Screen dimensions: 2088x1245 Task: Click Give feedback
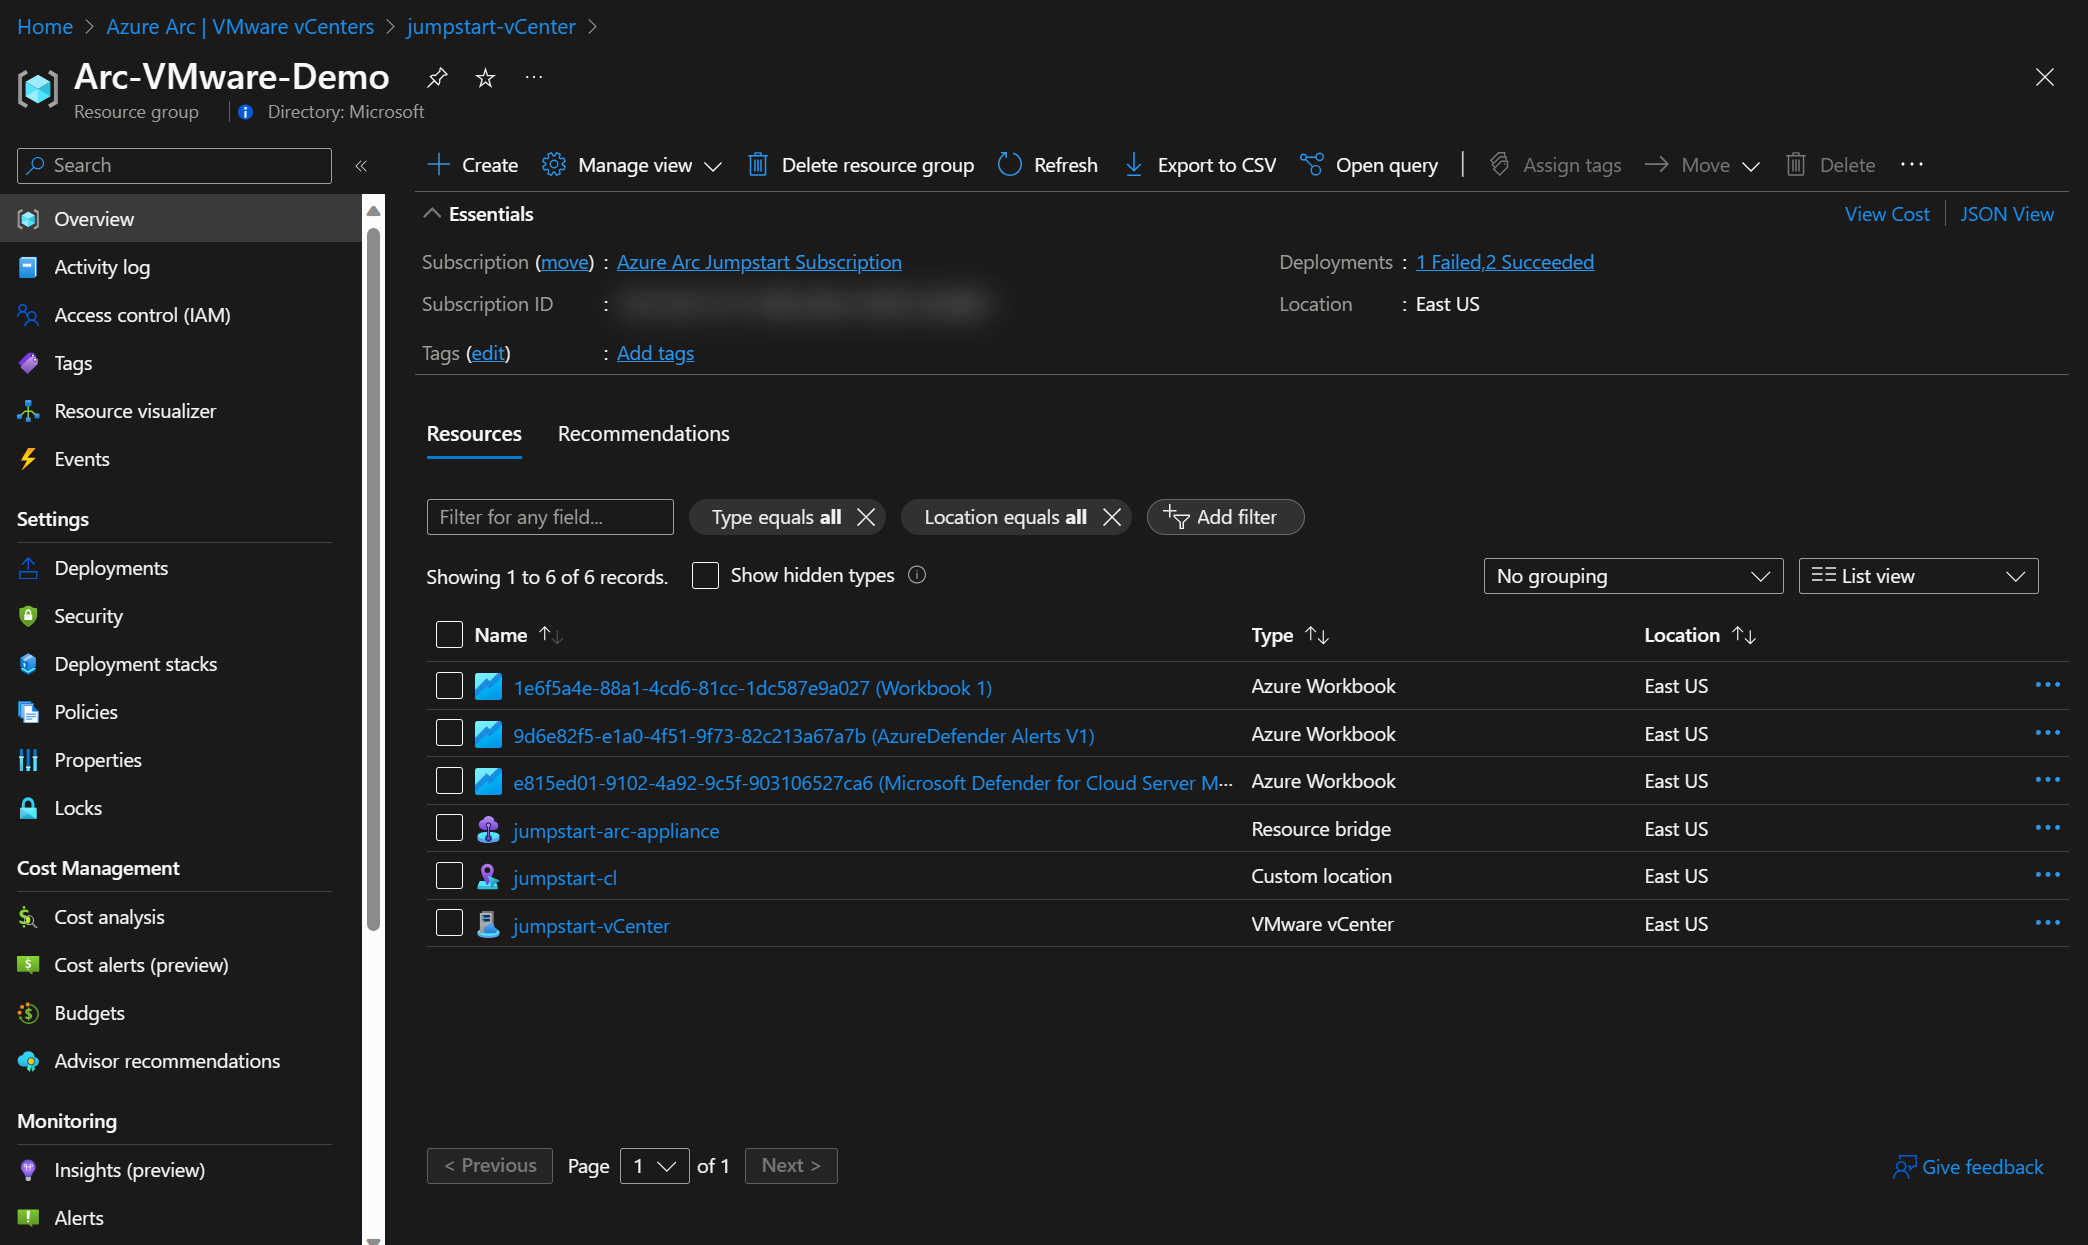pyautogui.click(x=1968, y=1167)
